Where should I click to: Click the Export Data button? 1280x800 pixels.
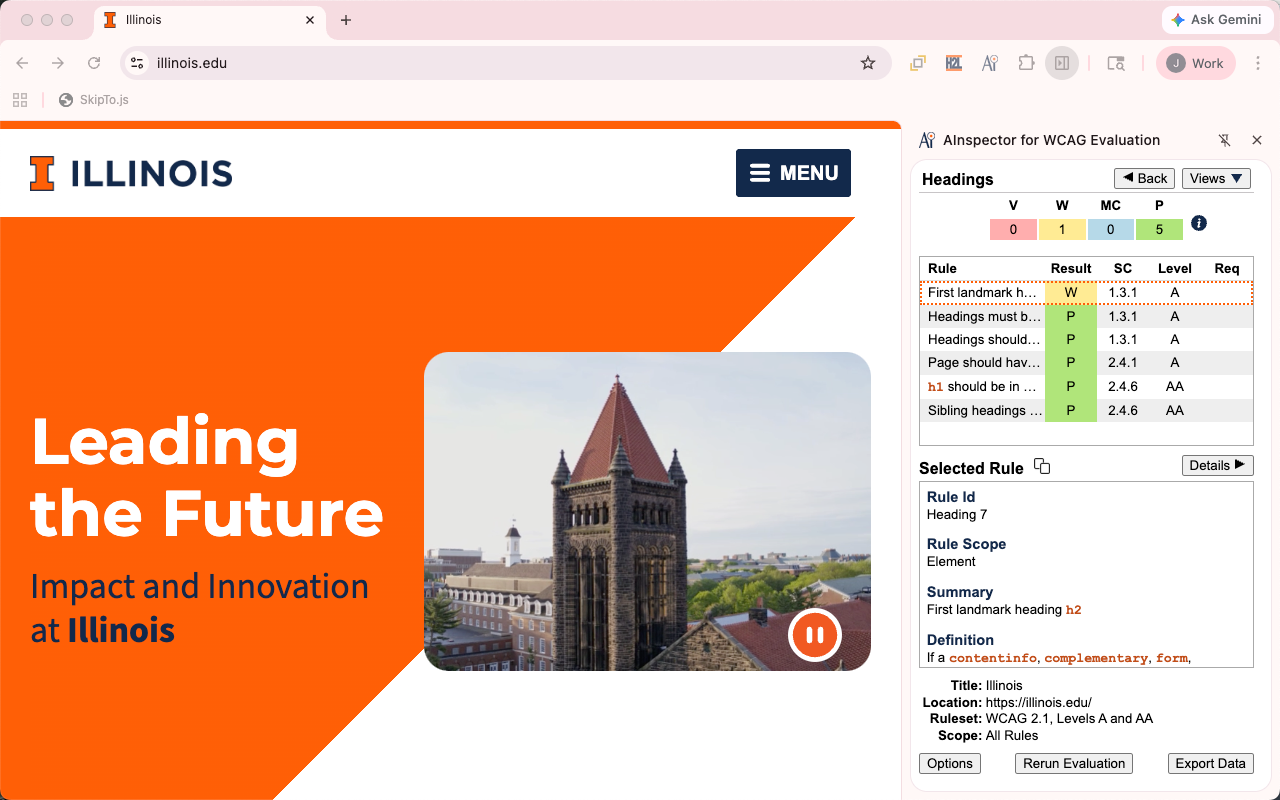tap(1210, 763)
